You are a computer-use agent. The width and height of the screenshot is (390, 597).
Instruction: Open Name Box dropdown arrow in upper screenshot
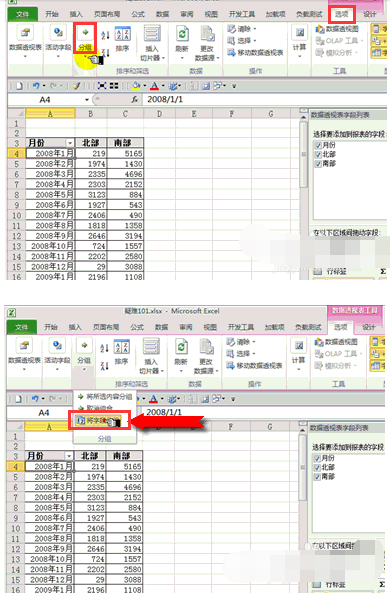coord(87,100)
